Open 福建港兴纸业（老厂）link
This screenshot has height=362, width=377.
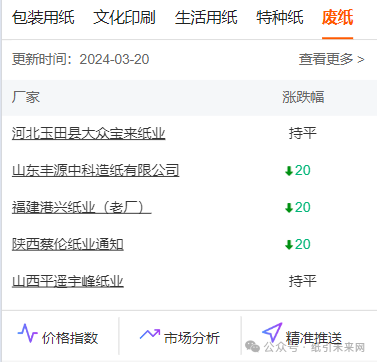click(82, 207)
